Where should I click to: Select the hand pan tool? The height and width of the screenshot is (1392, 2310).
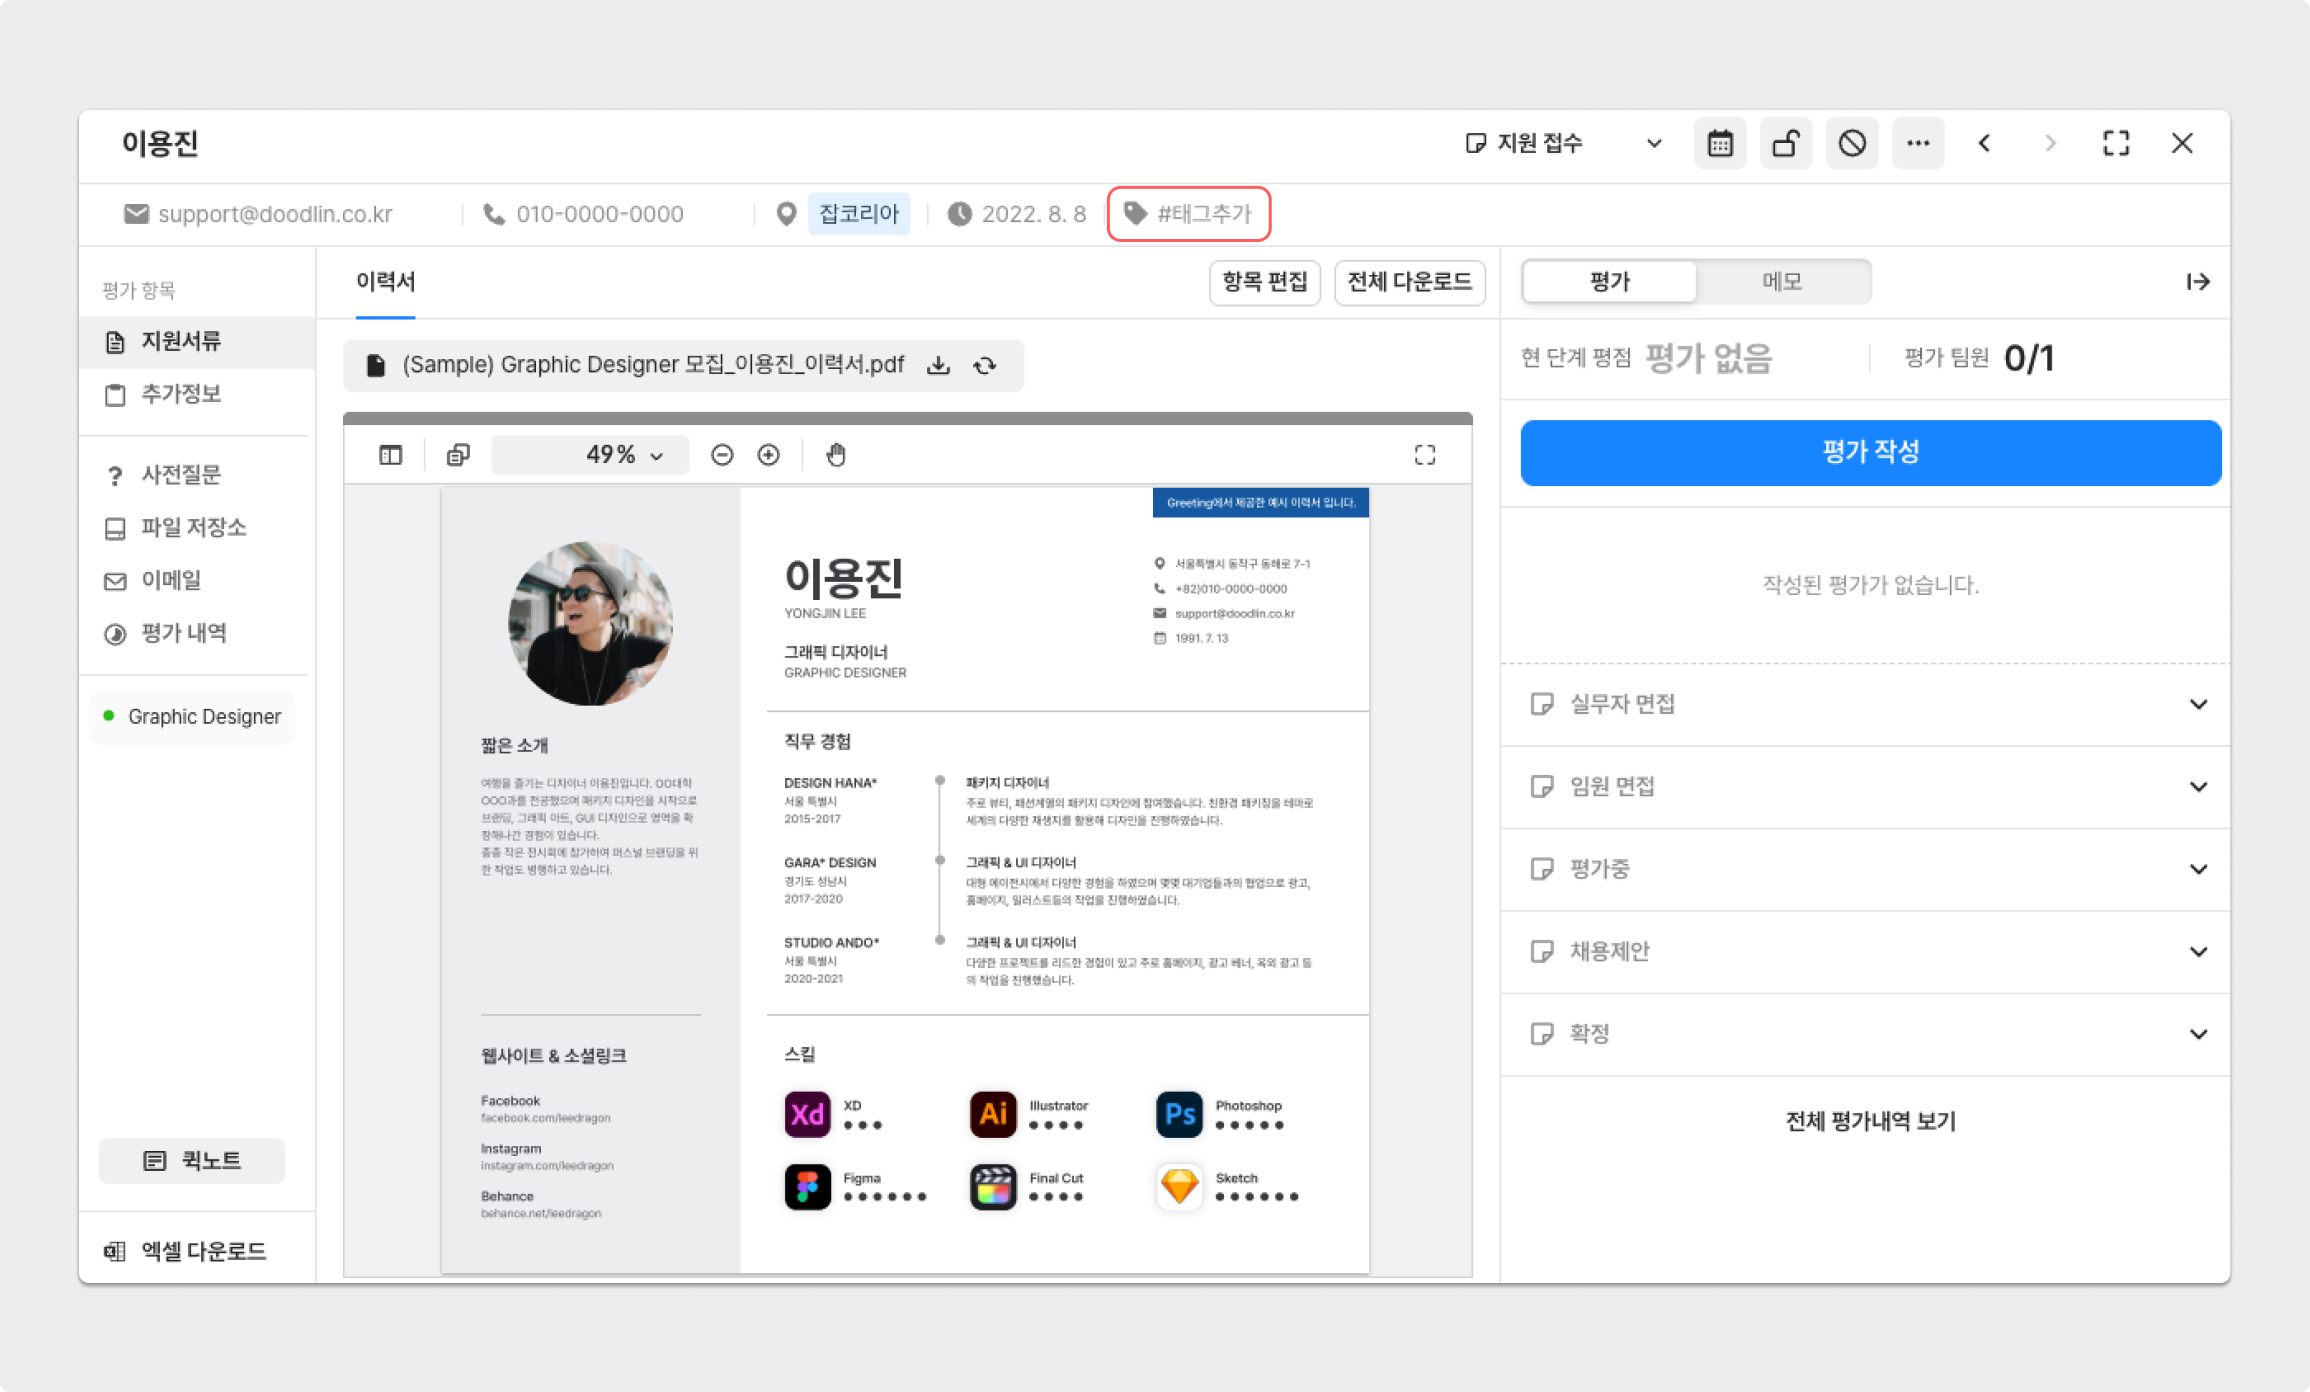pyautogui.click(x=836, y=455)
